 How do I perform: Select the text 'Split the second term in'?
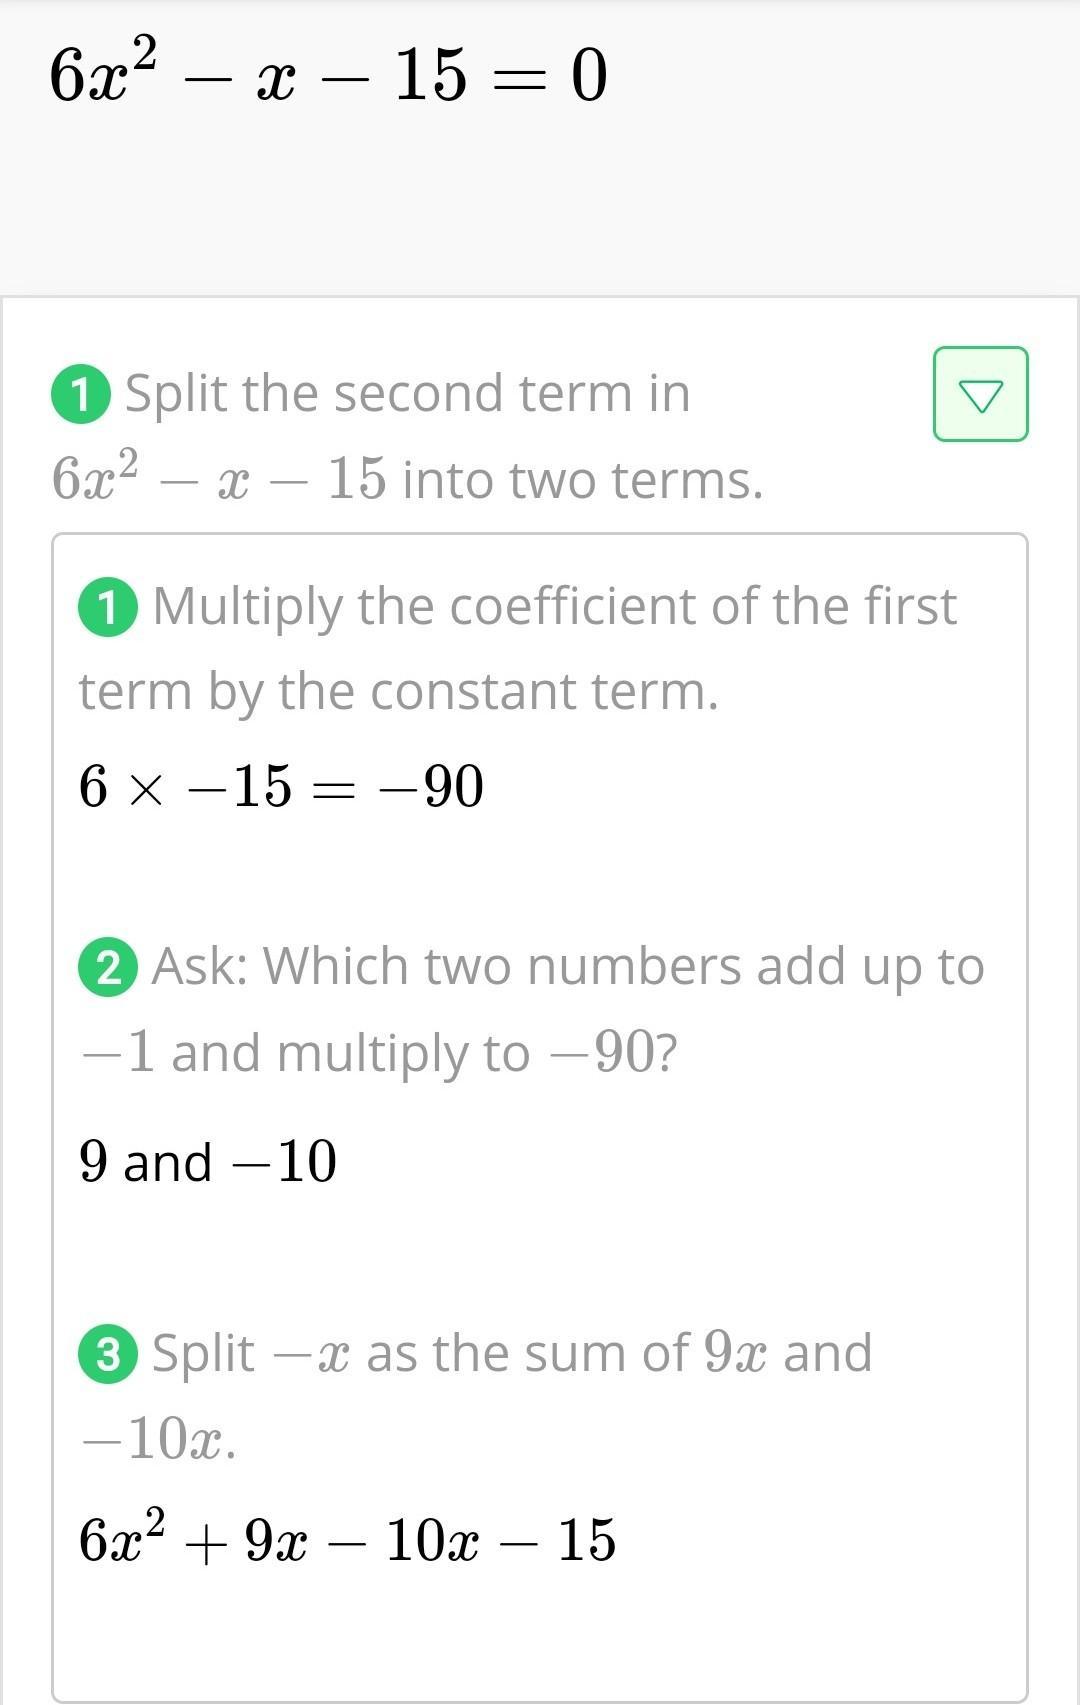pos(407,394)
